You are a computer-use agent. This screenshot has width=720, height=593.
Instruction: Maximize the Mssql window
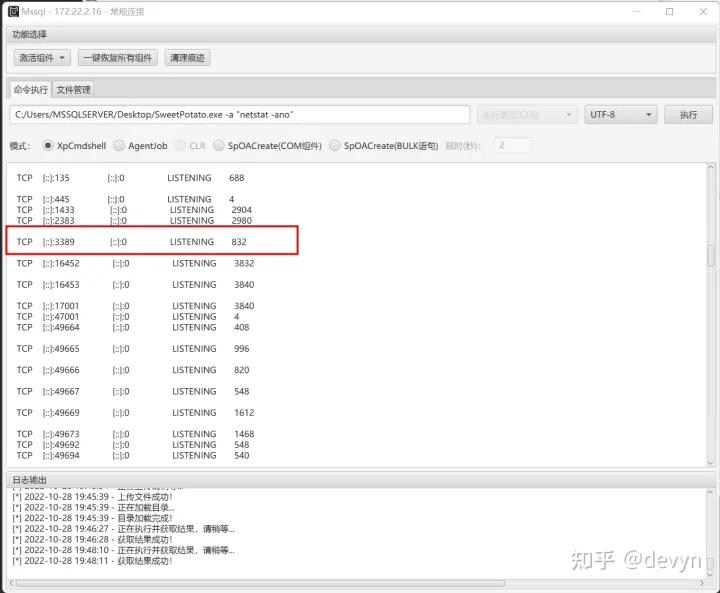click(x=669, y=11)
